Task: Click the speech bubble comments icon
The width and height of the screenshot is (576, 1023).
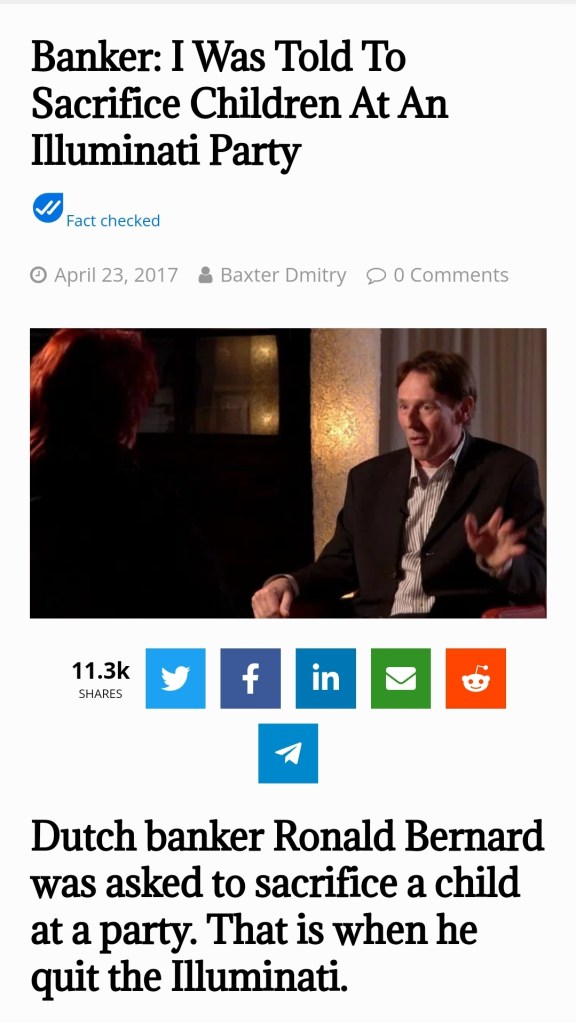Action: (376, 276)
